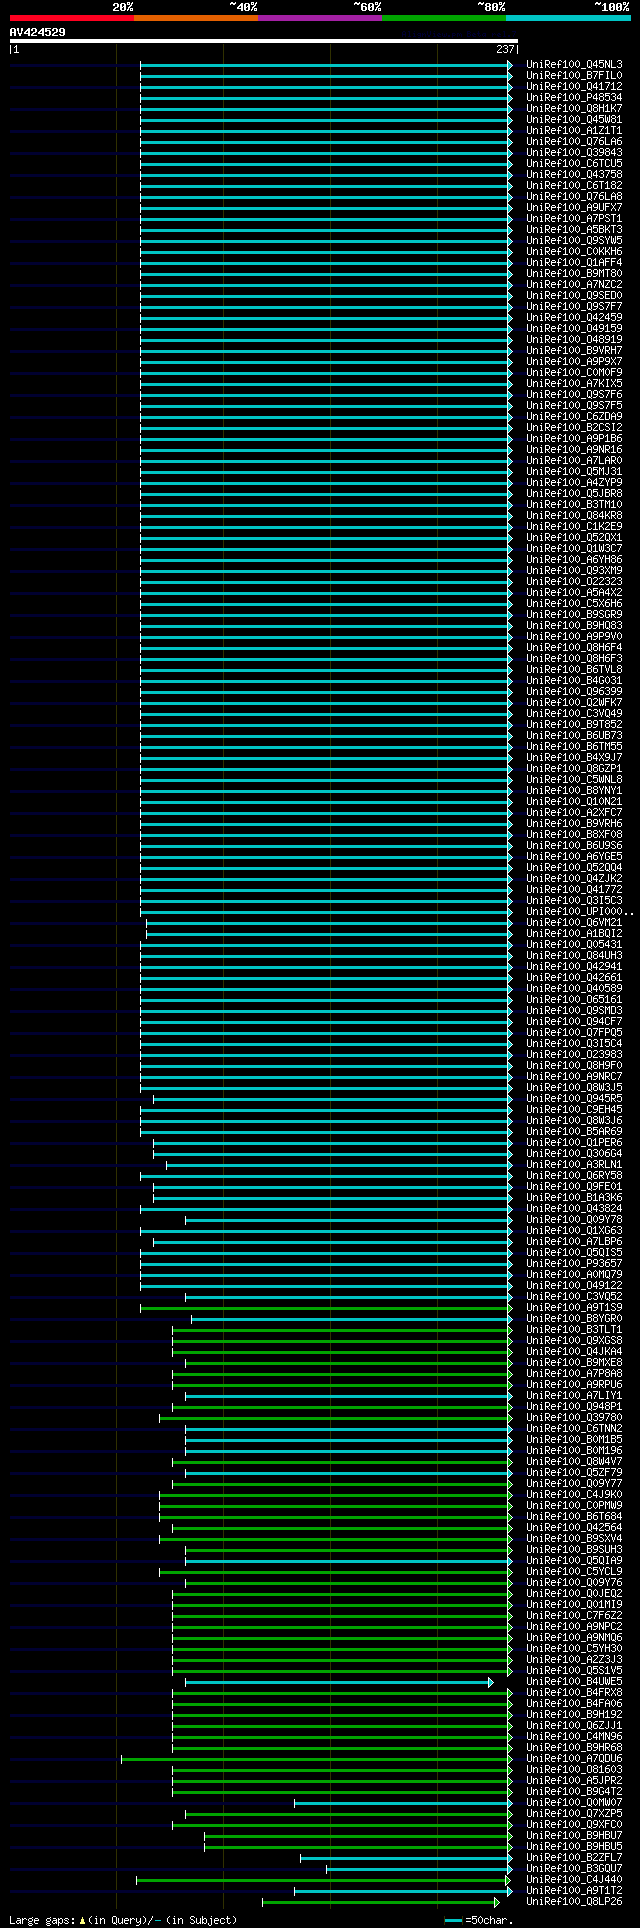Click the green ~80% identity legend bar
640x1928 pixels.
444,18
